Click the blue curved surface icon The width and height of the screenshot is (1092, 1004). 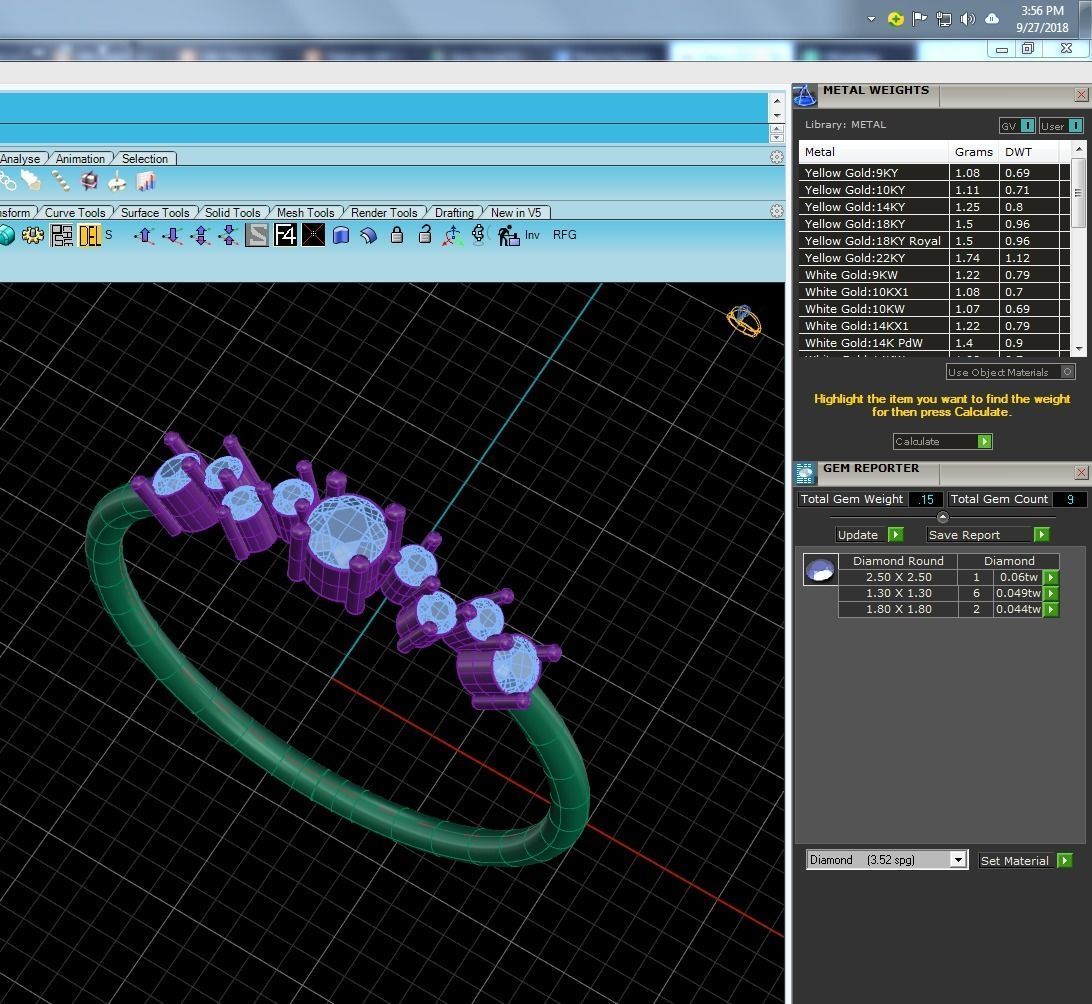pos(368,235)
